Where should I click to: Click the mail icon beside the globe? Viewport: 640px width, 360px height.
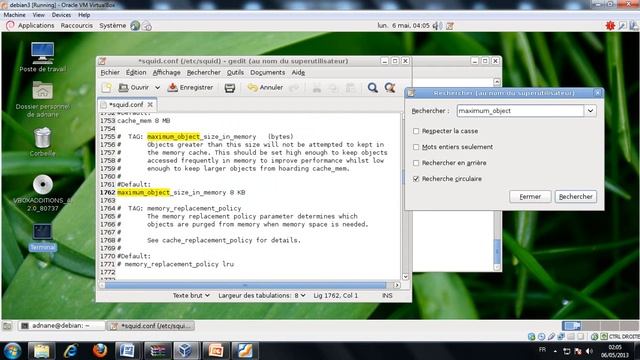pyautogui.click(x=147, y=26)
